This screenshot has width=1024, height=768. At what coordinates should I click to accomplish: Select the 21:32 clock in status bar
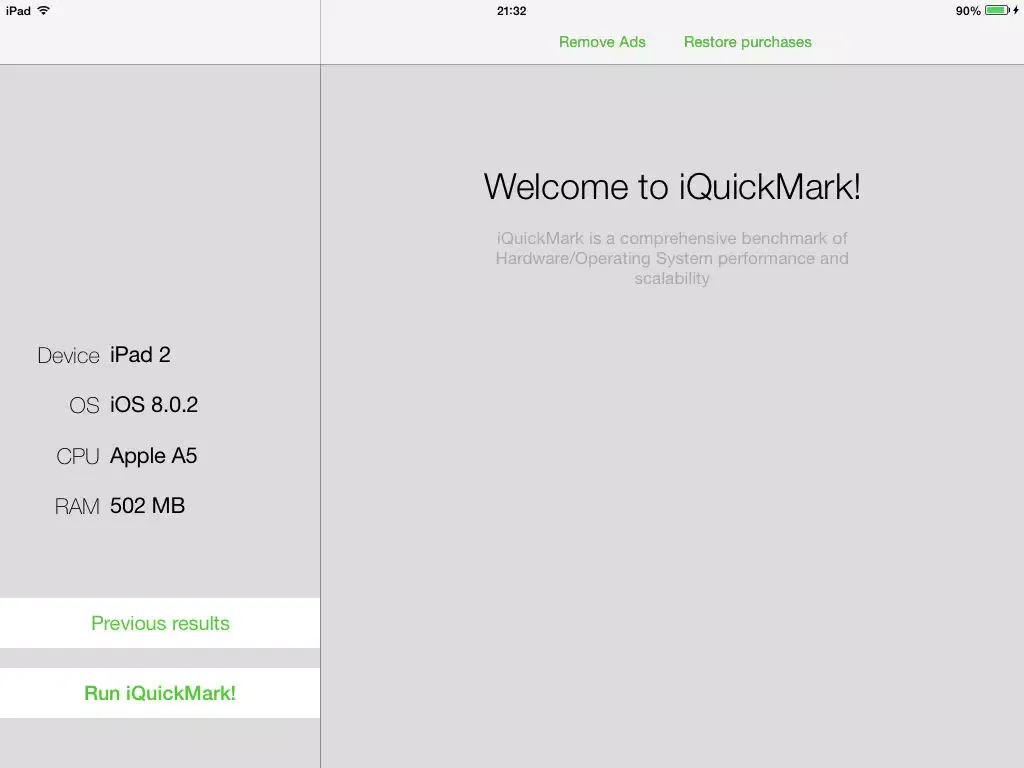coord(511,11)
